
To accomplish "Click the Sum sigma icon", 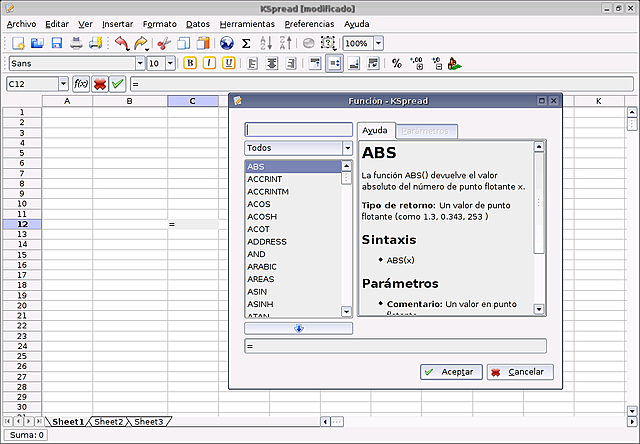I will click(x=246, y=43).
